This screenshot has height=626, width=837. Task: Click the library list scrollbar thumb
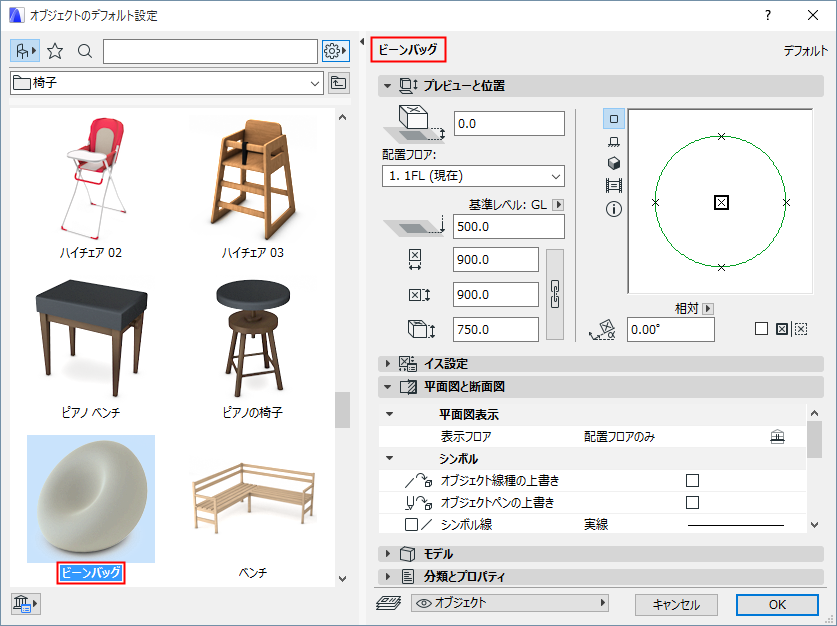342,410
